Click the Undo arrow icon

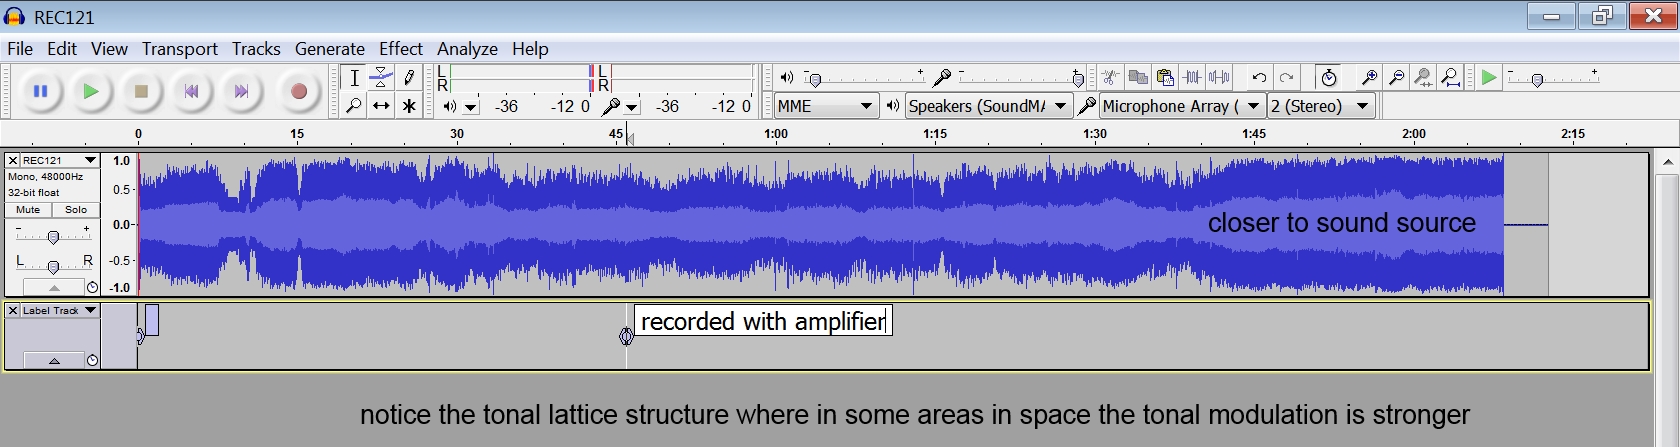1259,78
